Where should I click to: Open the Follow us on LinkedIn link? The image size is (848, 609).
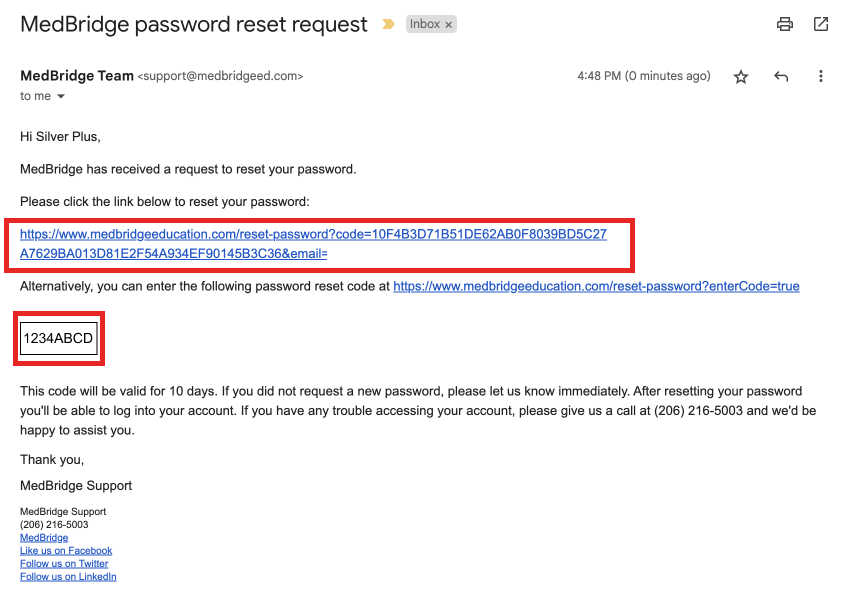point(68,576)
